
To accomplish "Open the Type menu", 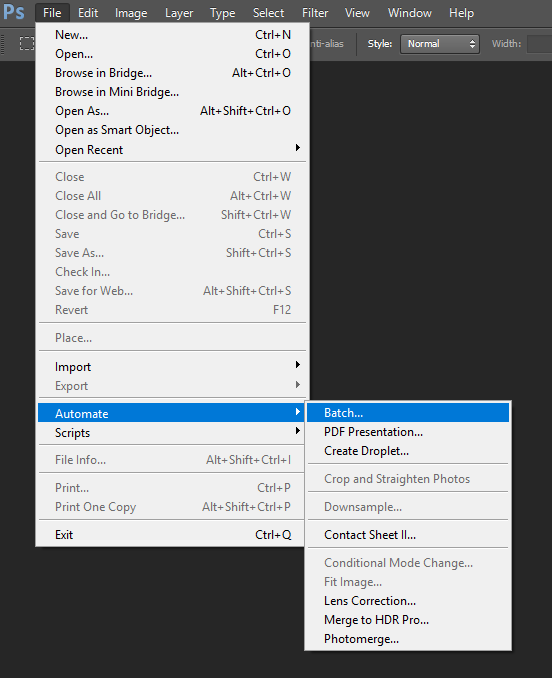I will [223, 13].
